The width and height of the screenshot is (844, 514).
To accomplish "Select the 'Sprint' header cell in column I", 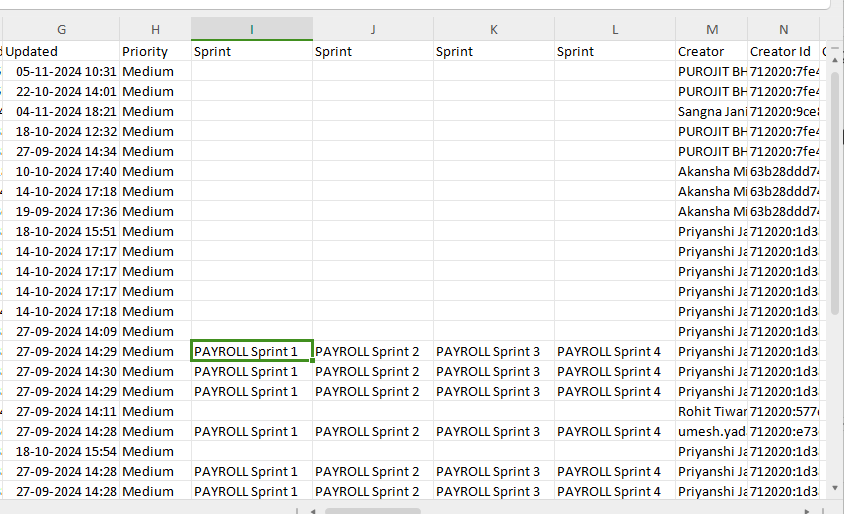I will [251, 52].
